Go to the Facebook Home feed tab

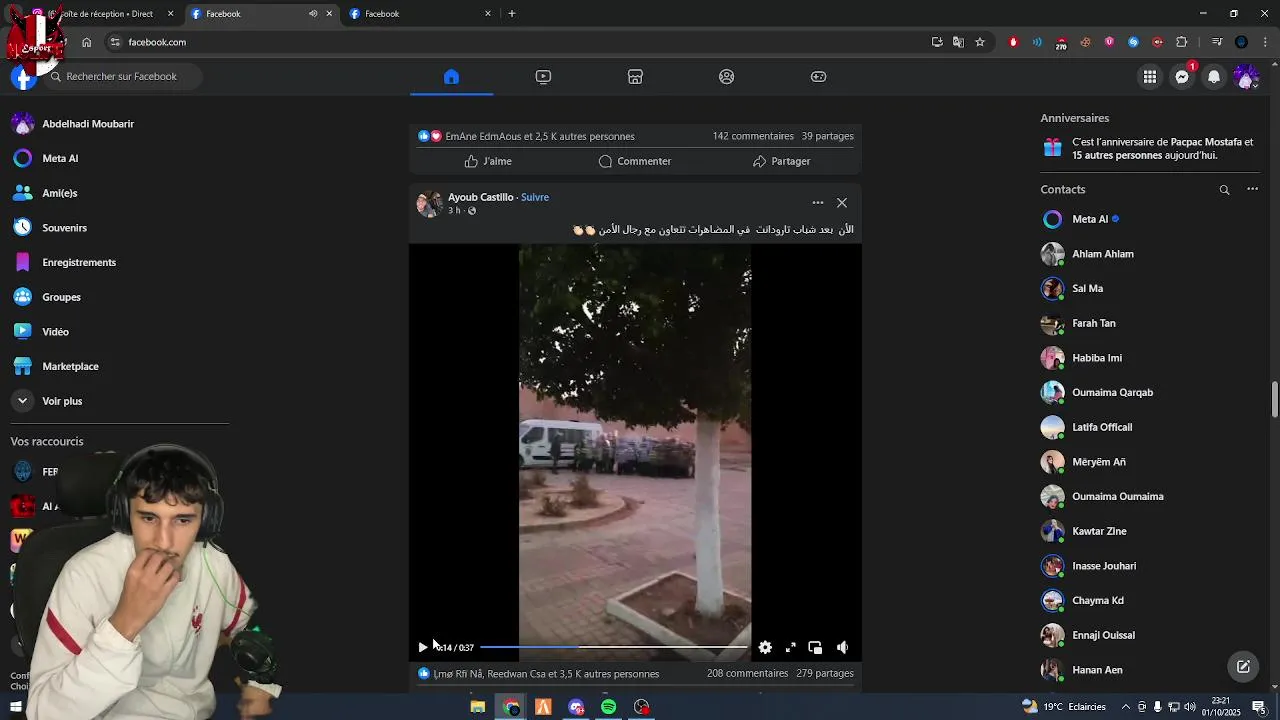[x=451, y=77]
